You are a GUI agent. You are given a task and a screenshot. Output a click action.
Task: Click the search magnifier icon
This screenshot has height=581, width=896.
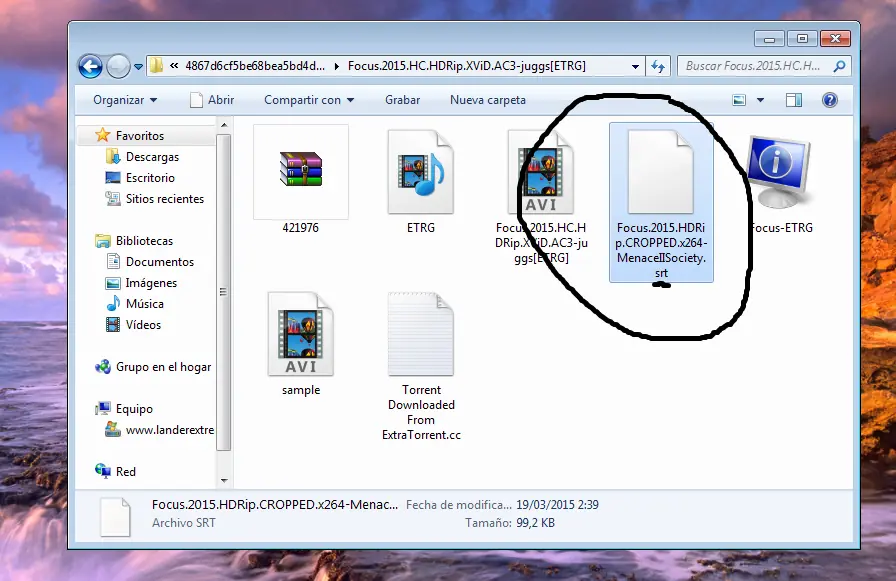click(x=839, y=66)
